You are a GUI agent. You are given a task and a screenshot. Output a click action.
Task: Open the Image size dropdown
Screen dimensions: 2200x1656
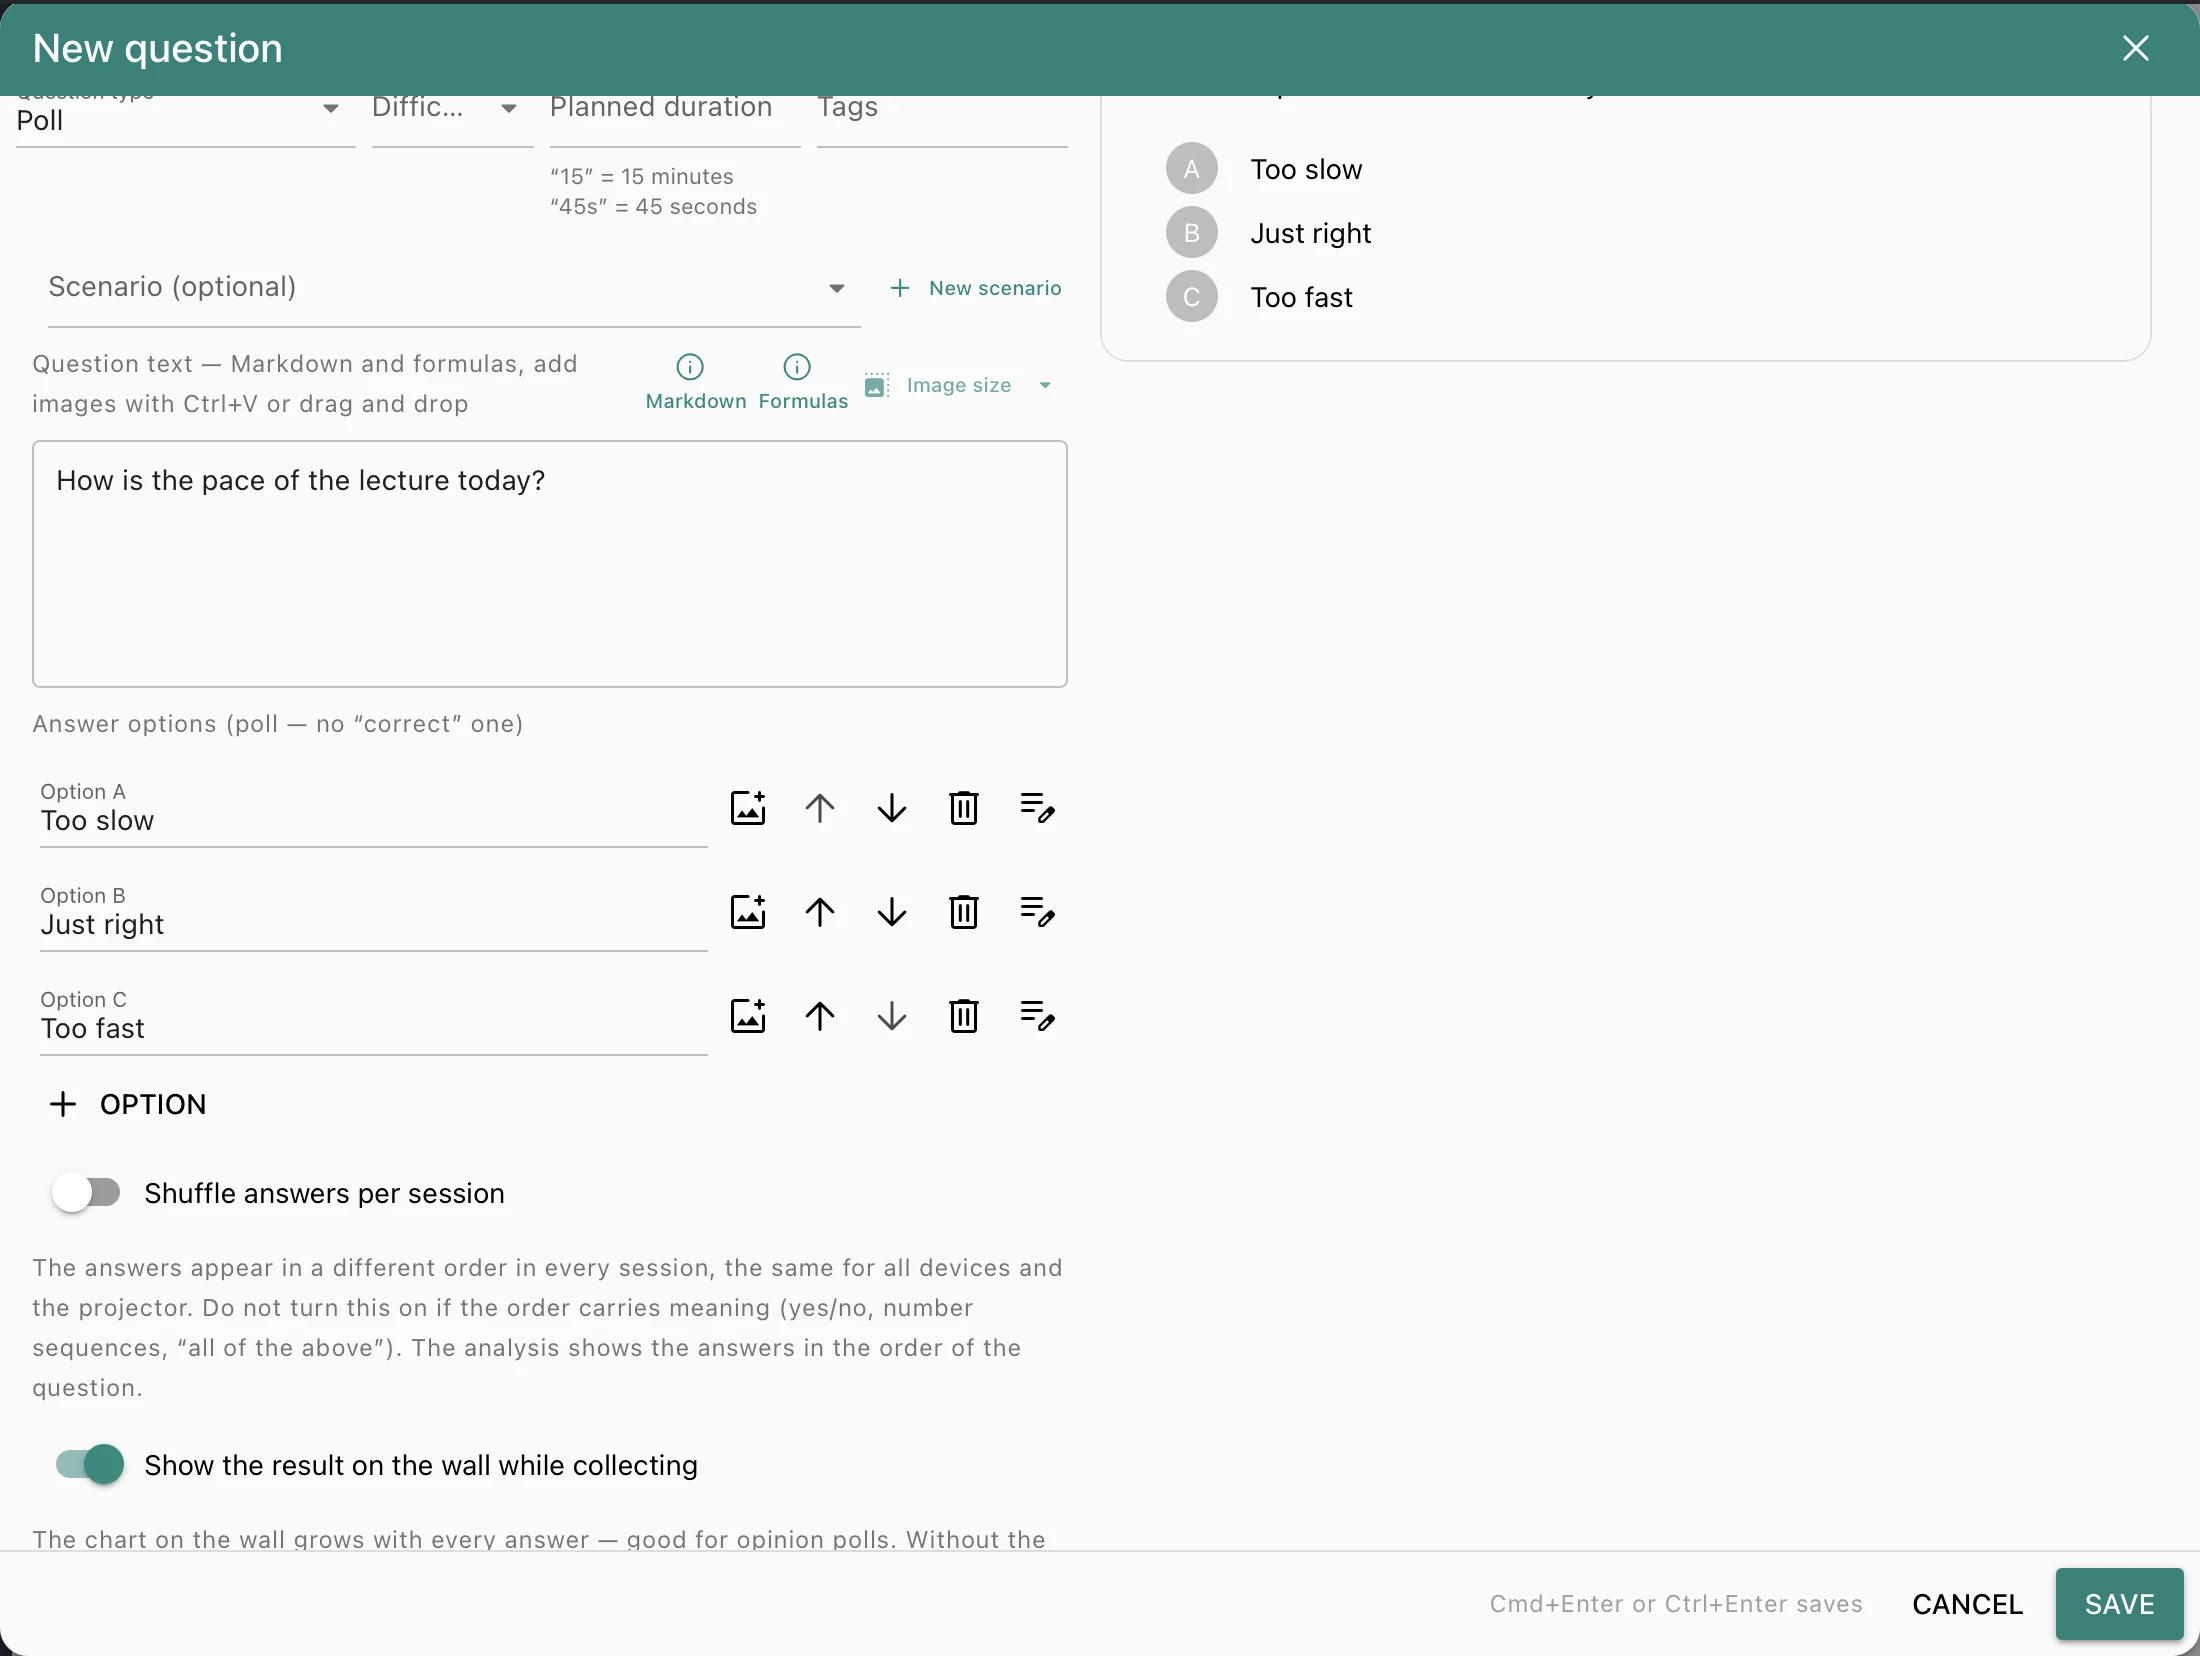[959, 386]
